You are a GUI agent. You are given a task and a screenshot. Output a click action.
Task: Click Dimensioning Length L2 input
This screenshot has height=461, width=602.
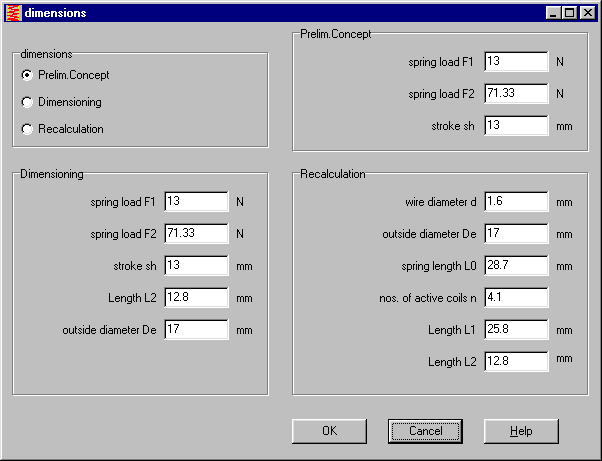click(x=196, y=298)
